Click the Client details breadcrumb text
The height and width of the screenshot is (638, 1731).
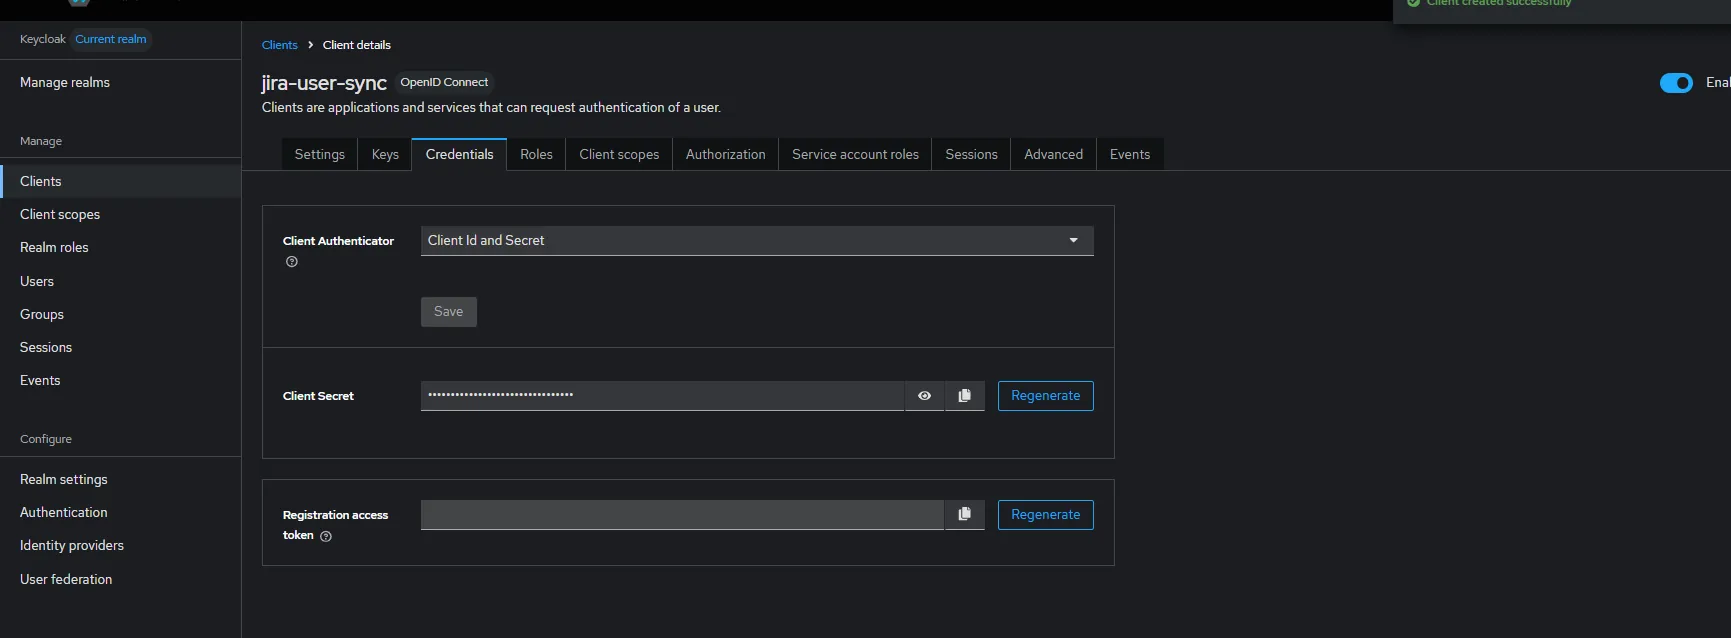(357, 45)
